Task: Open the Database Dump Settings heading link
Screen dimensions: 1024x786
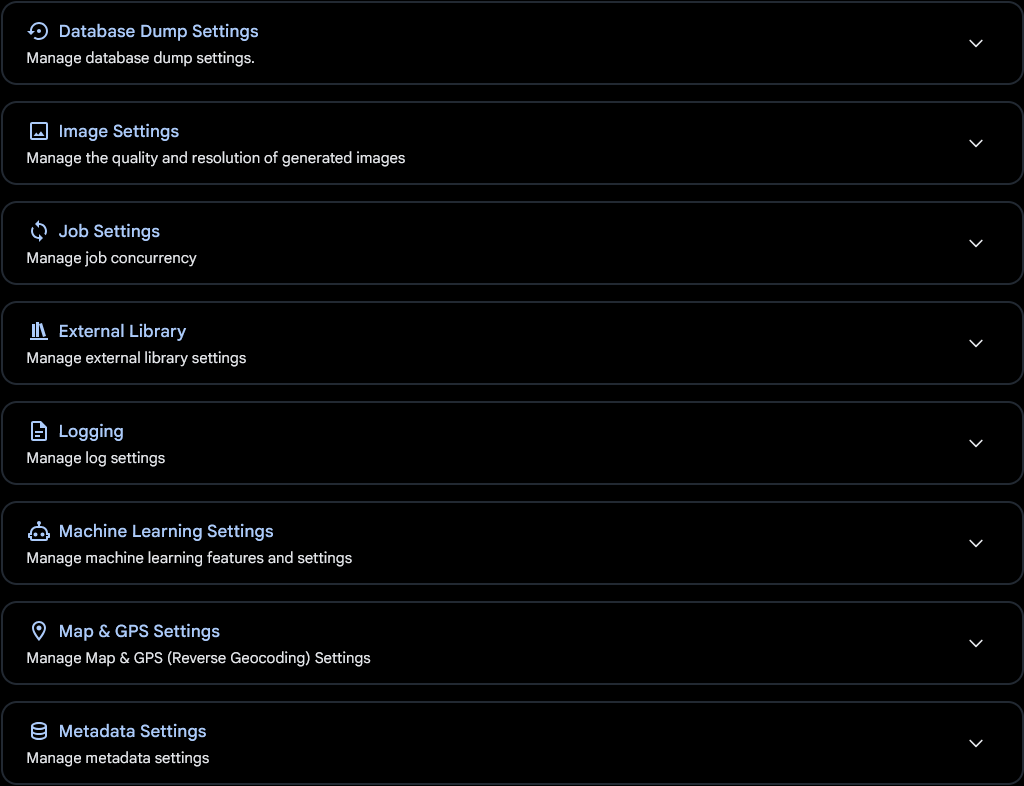Action: click(x=158, y=31)
